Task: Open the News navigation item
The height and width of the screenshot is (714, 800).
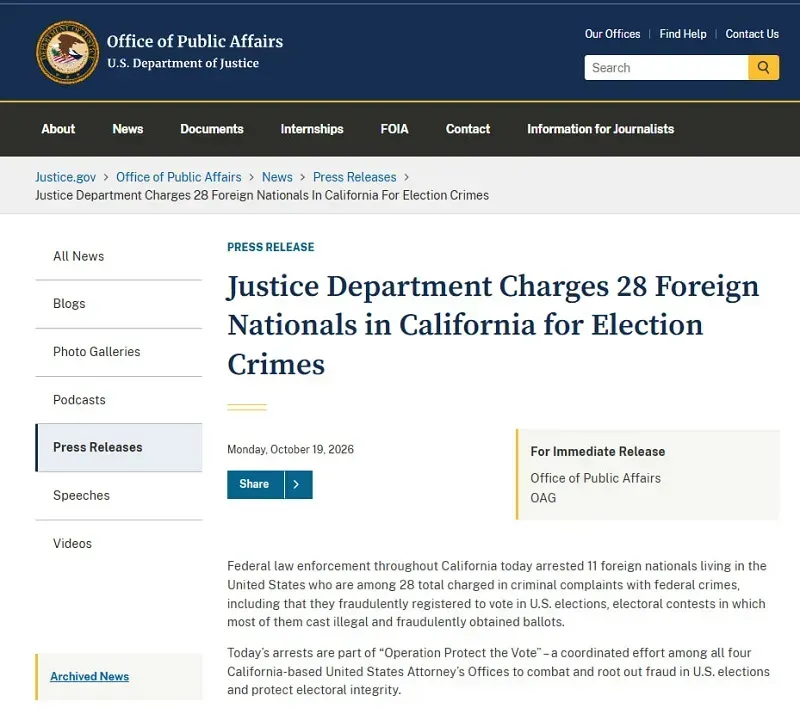Action: click(x=128, y=129)
